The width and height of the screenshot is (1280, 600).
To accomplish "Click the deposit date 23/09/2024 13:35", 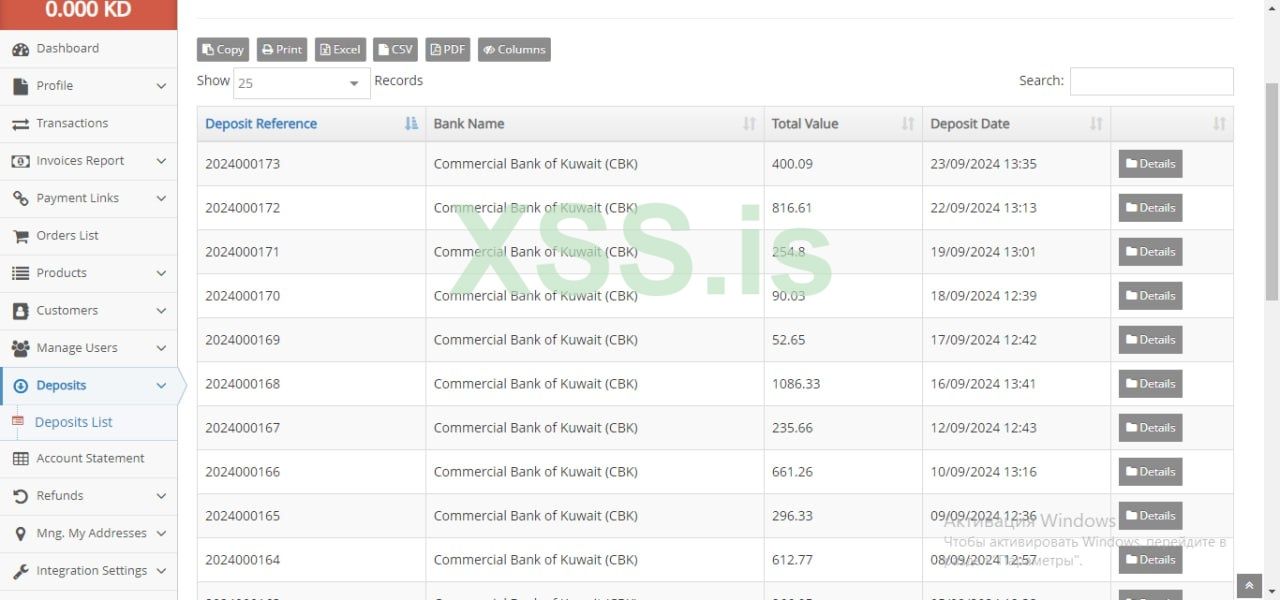I will pos(983,164).
